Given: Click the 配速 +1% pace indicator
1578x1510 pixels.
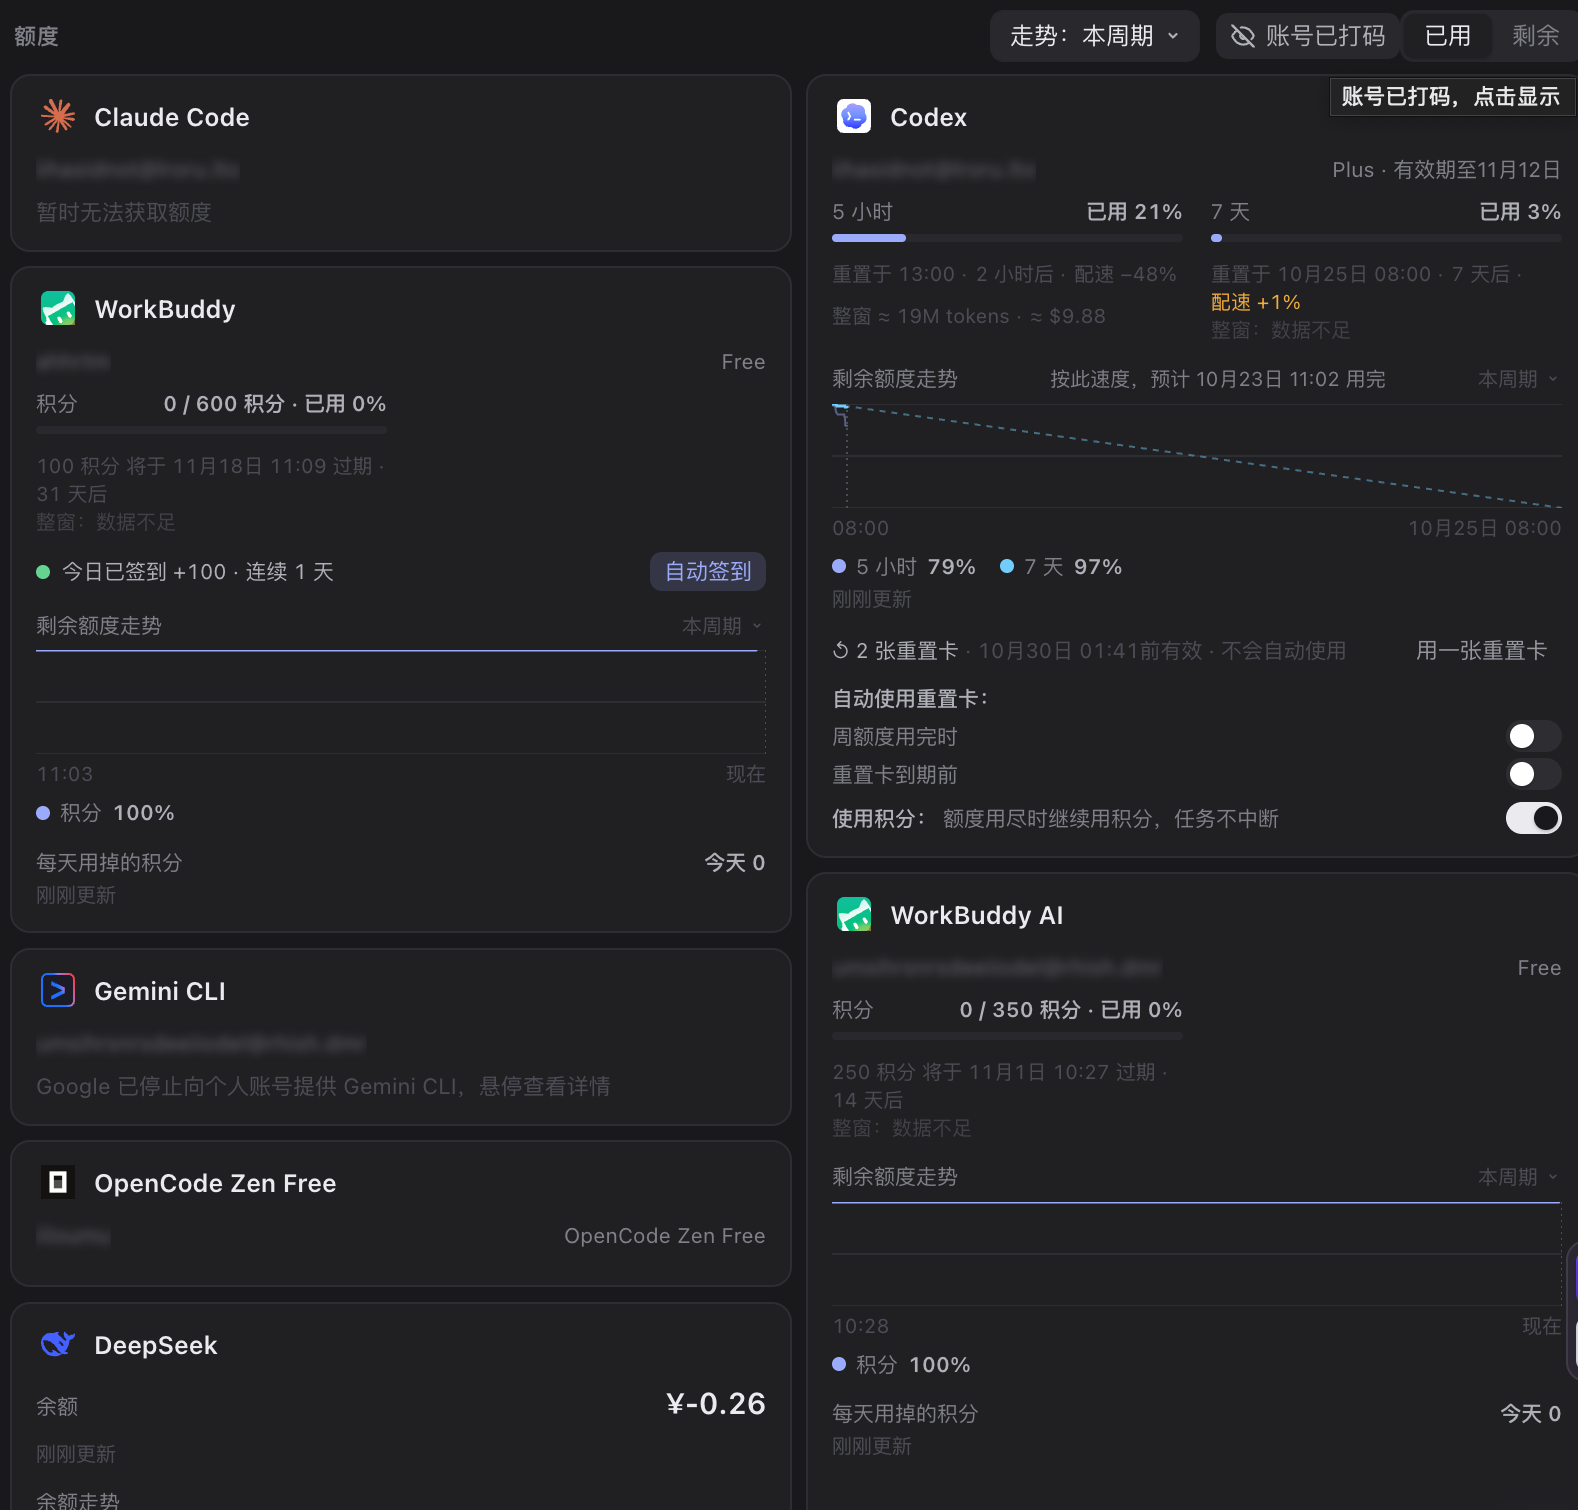Looking at the screenshot, I should coord(1256,302).
